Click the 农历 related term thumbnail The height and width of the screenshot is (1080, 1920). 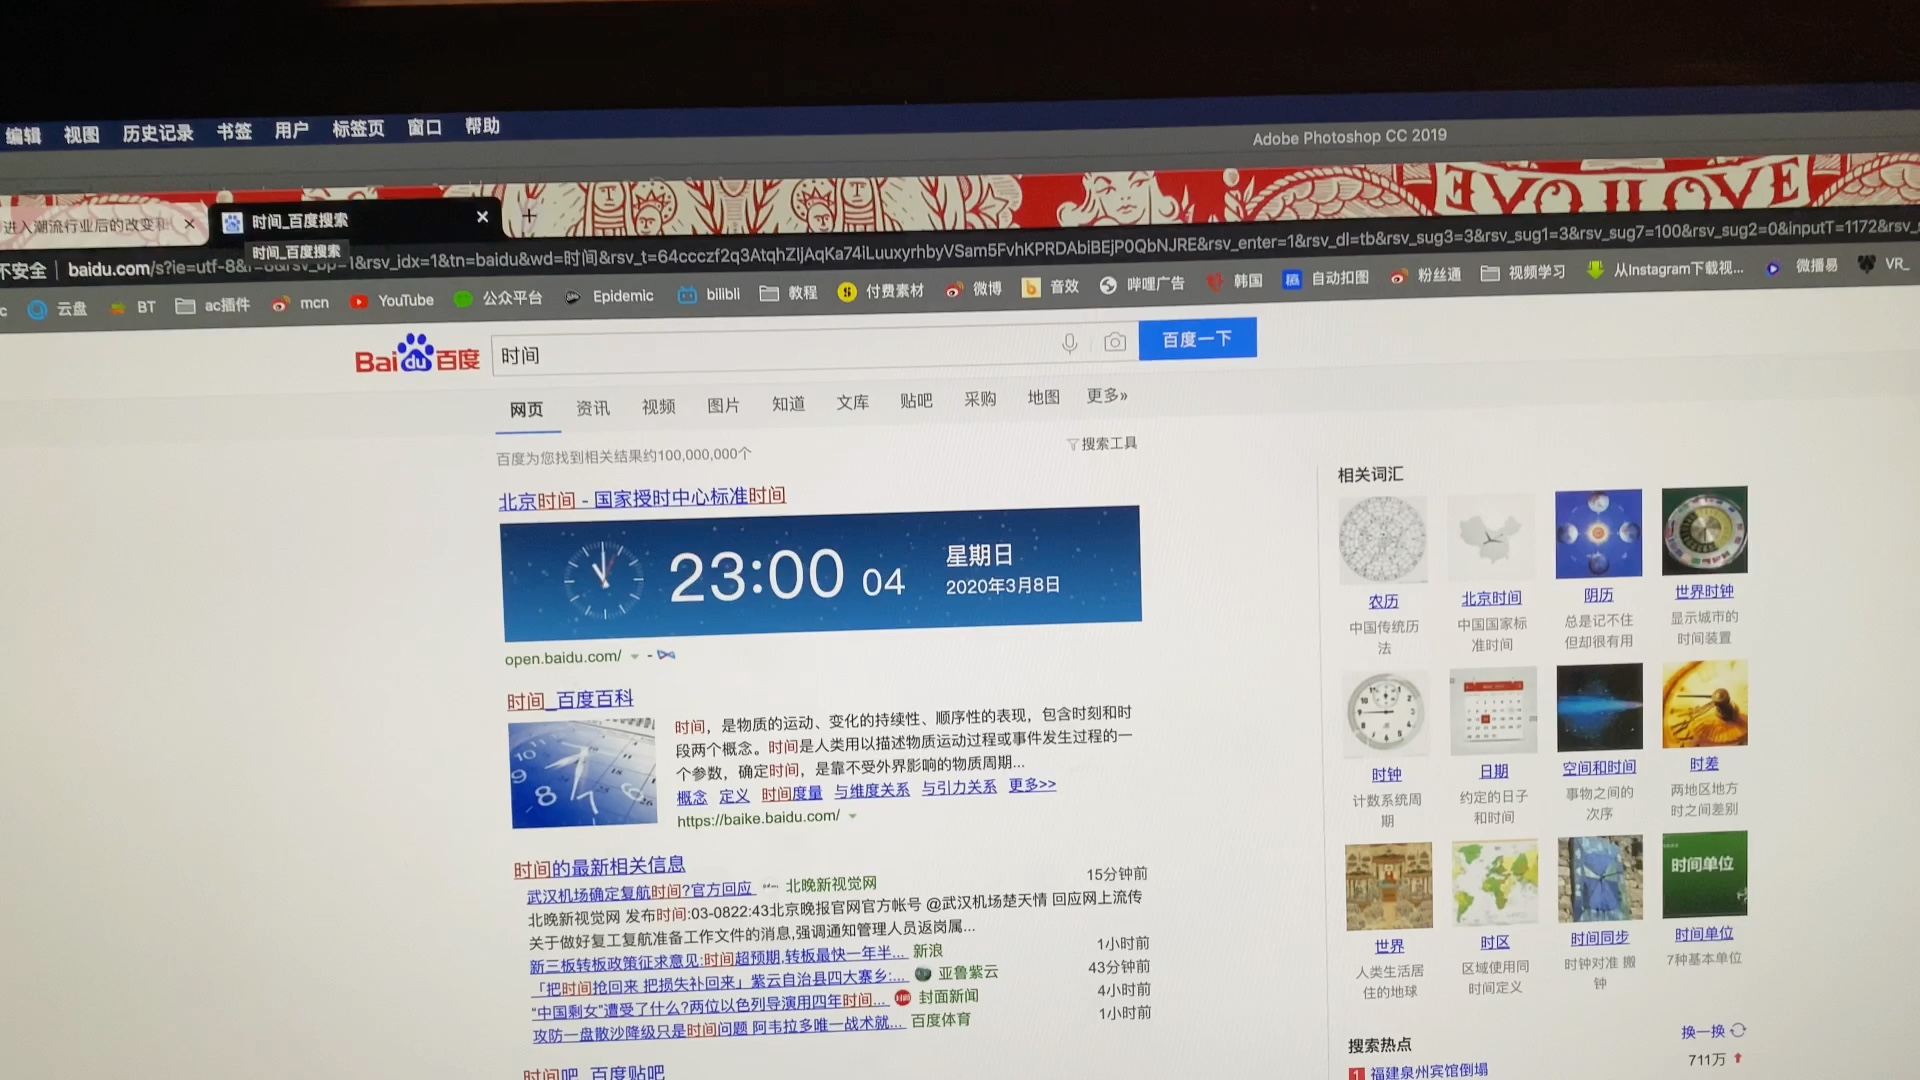click(1383, 539)
